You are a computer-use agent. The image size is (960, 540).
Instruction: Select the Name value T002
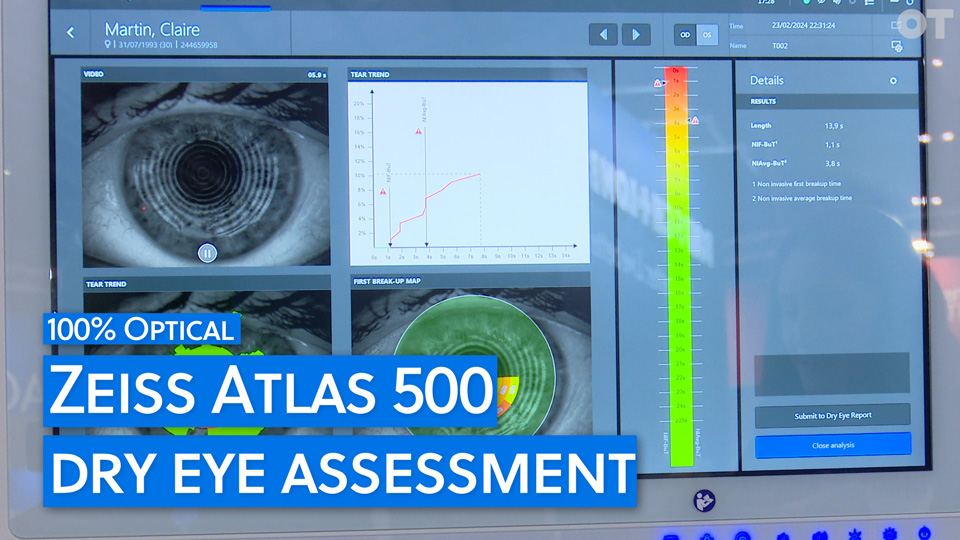tap(779, 46)
